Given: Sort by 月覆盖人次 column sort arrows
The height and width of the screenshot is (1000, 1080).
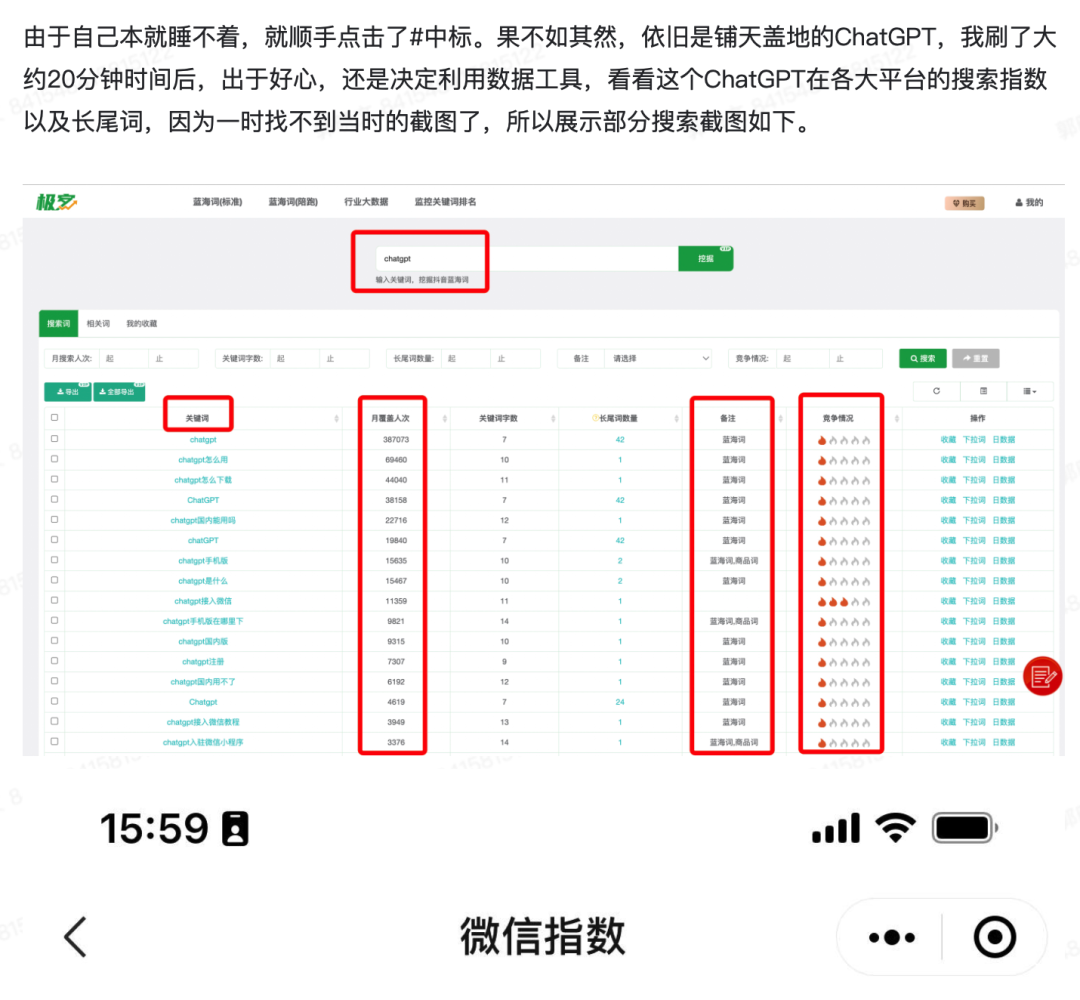Looking at the screenshot, I should click(444, 419).
